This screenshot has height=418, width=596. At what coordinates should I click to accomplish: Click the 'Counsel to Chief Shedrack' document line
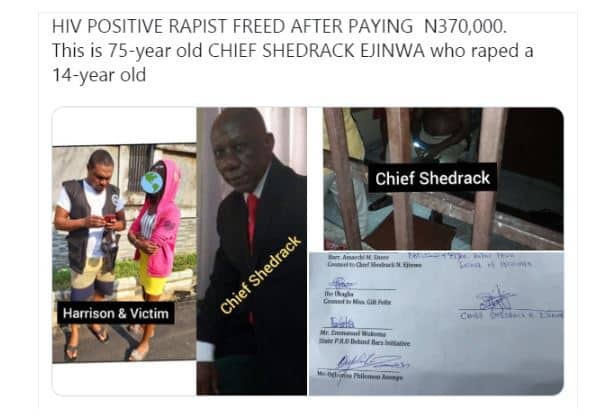(374, 264)
